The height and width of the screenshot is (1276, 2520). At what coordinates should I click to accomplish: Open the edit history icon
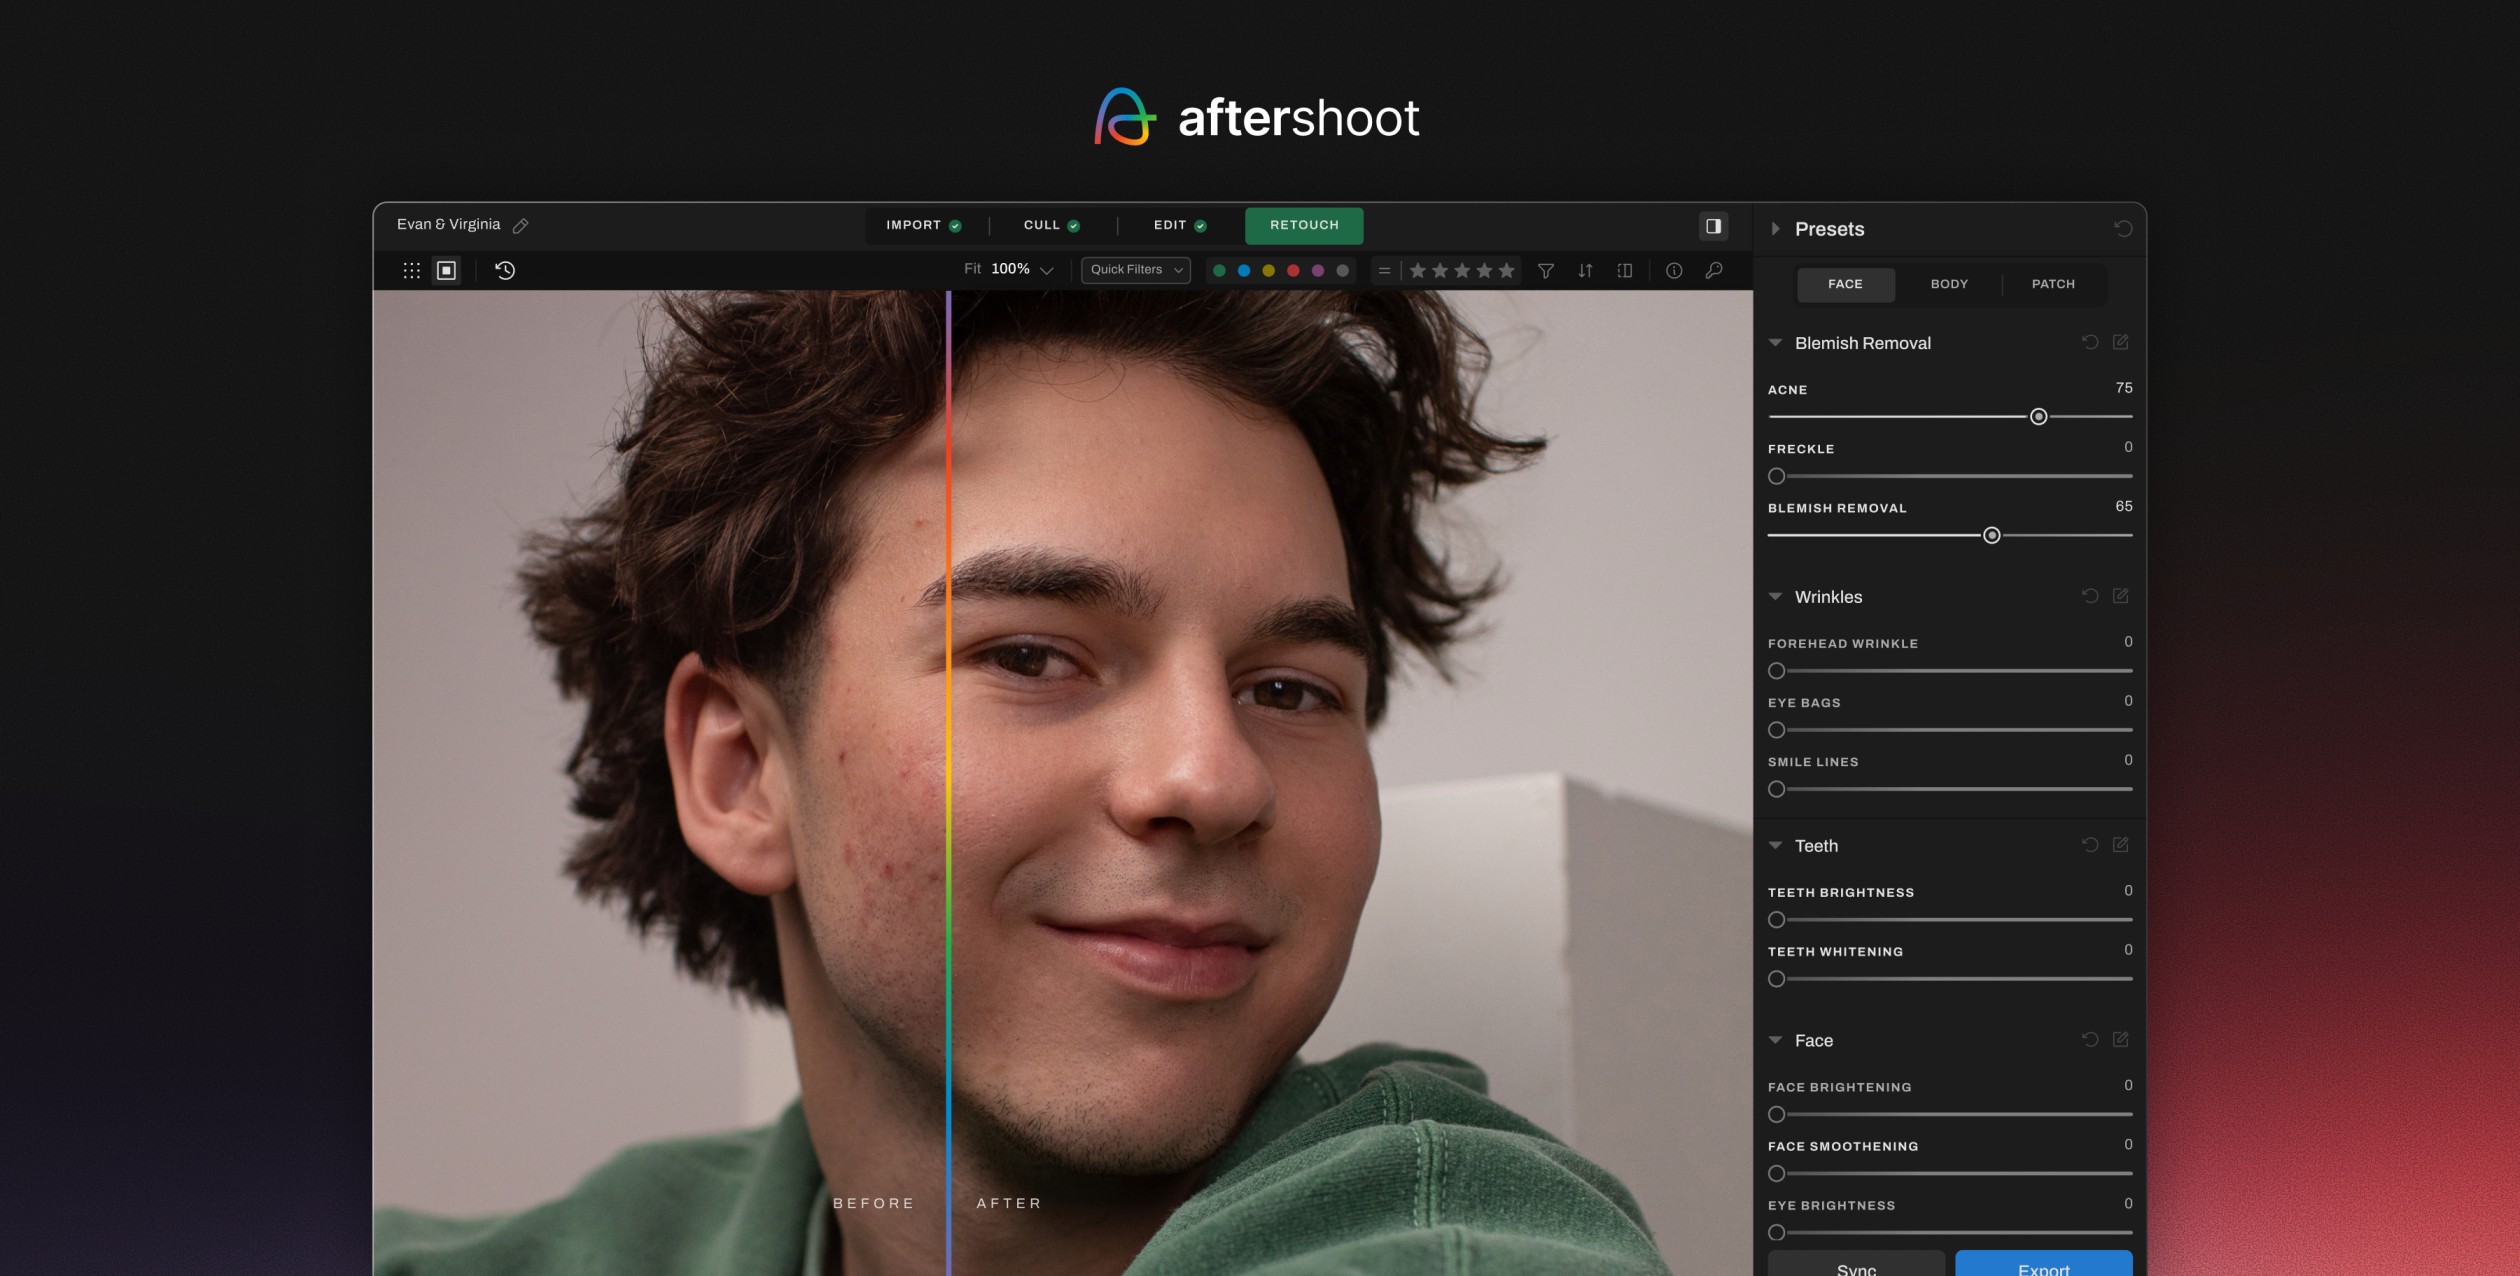click(505, 271)
